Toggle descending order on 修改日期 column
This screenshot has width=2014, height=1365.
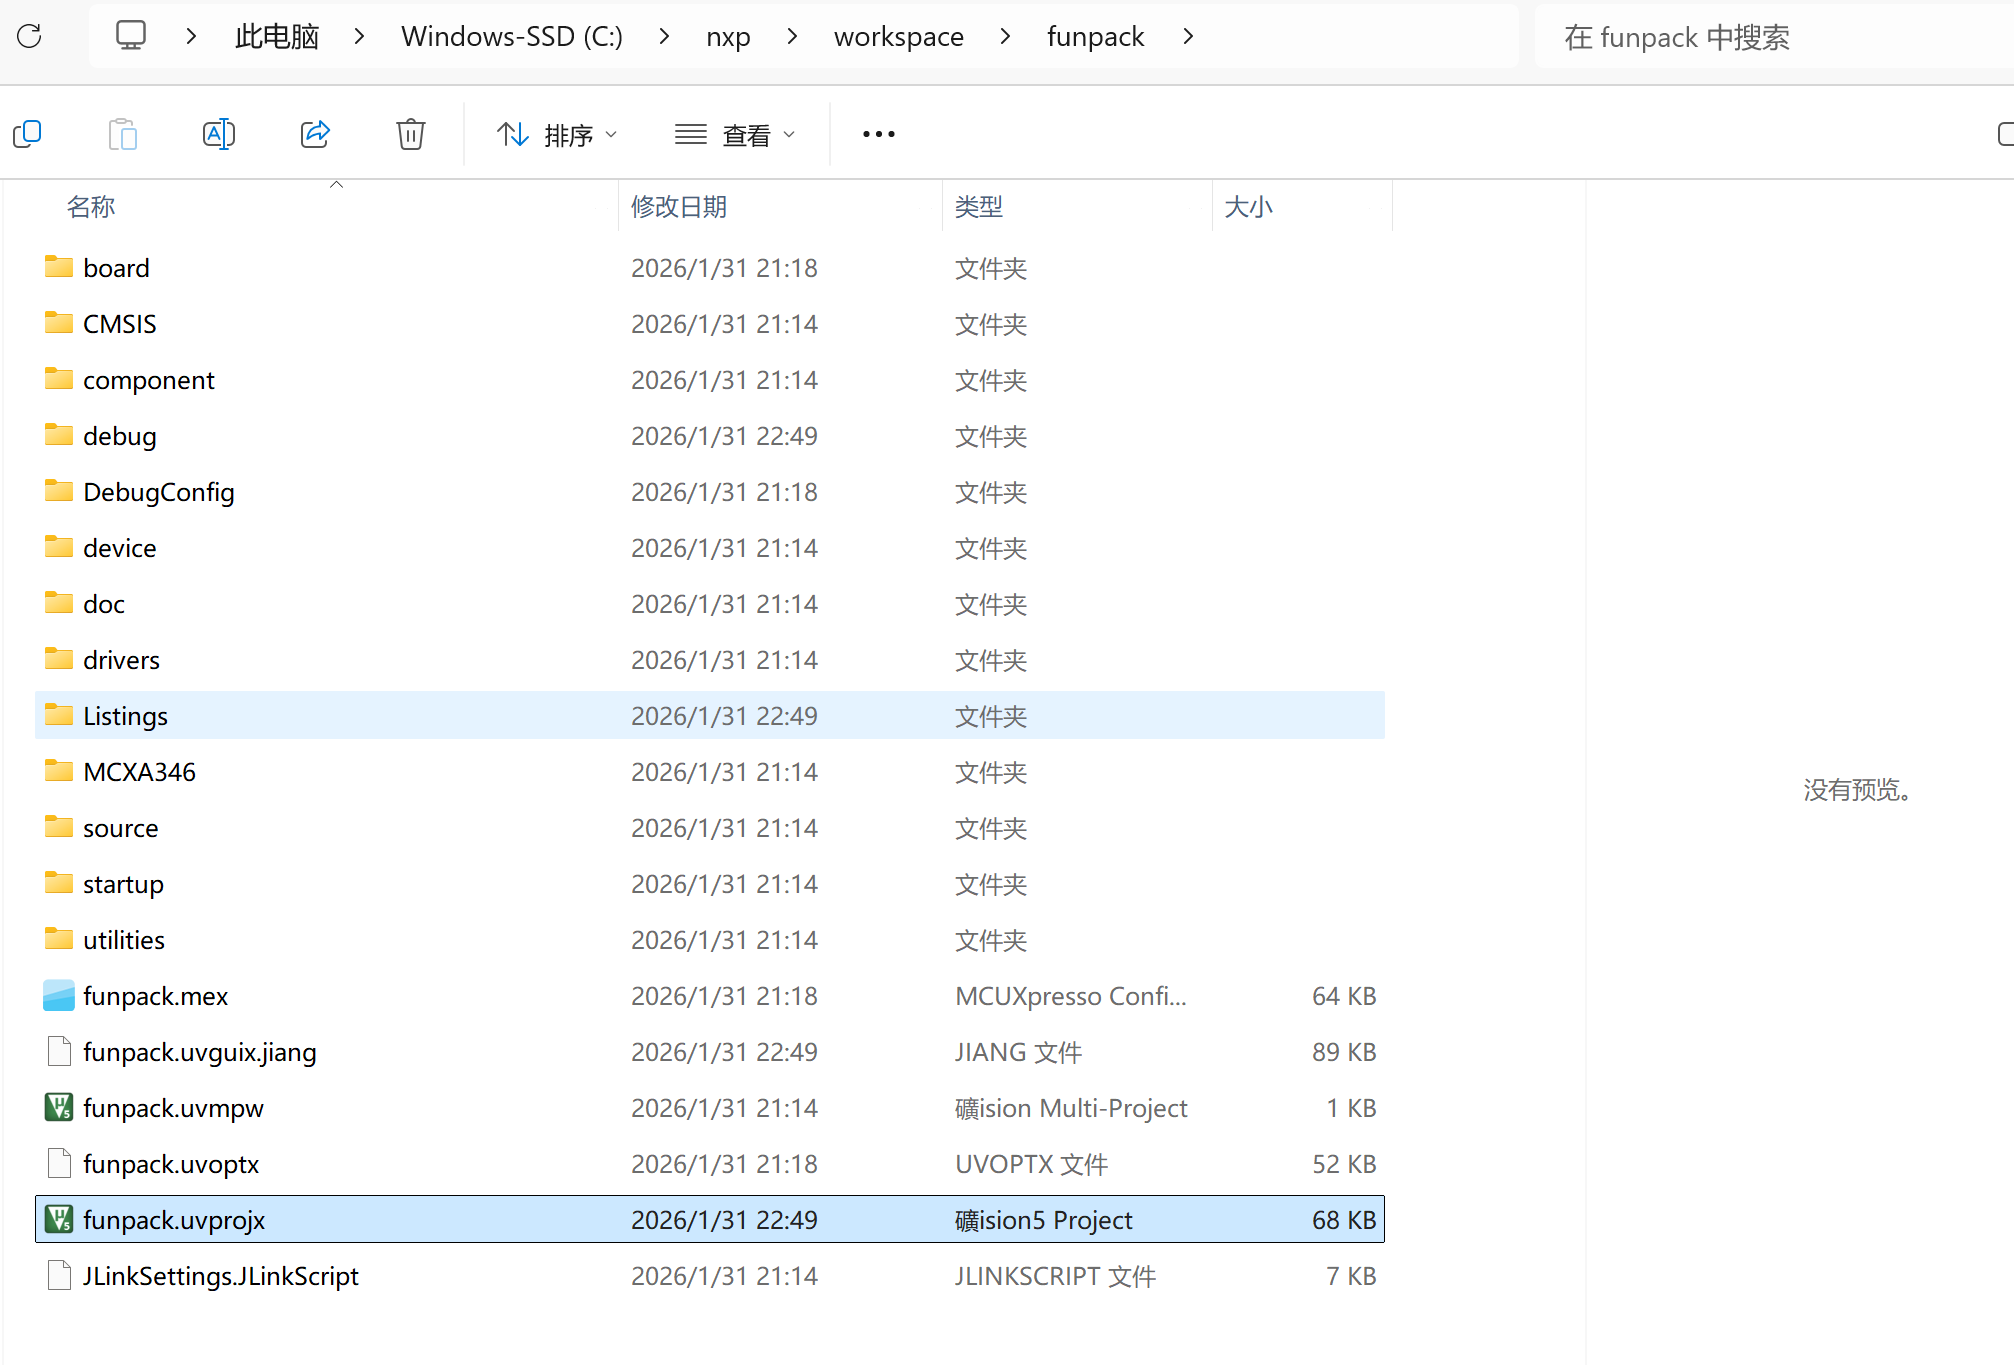coord(679,206)
